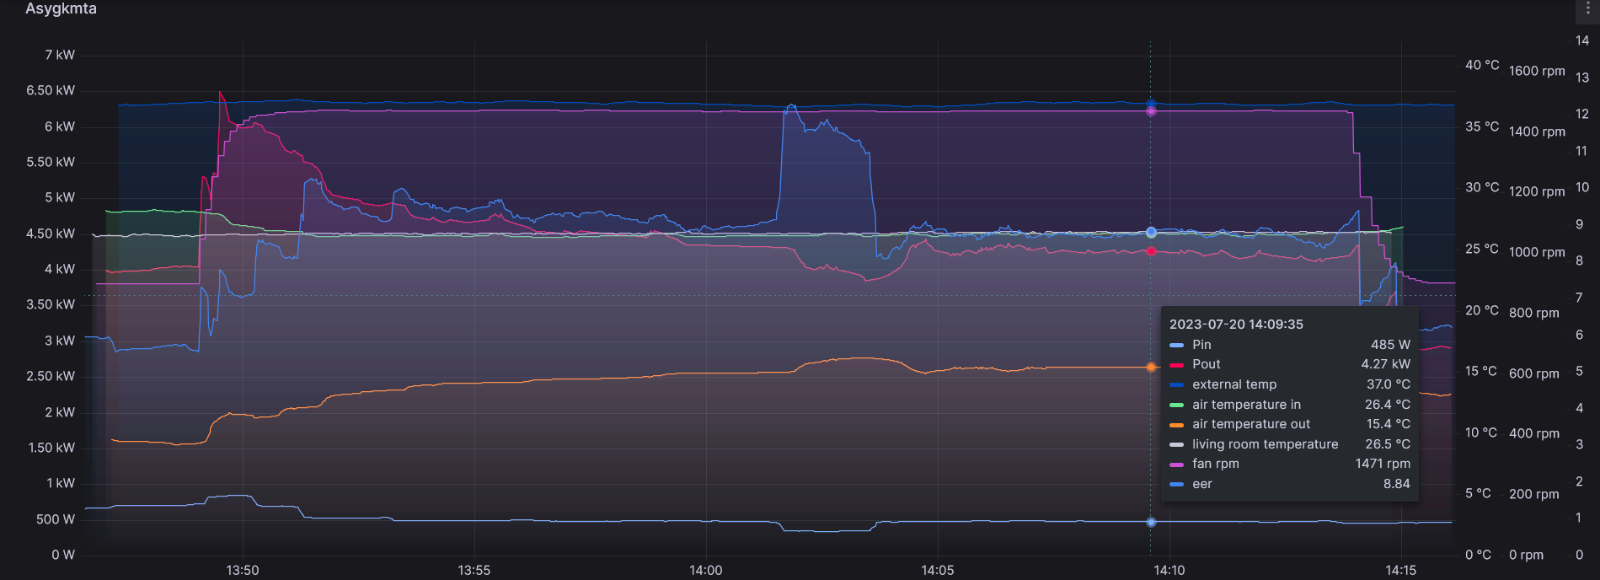Select the tooltip timestamp 2023-07-20 14:09:35
1600x580 pixels.
tap(1236, 324)
